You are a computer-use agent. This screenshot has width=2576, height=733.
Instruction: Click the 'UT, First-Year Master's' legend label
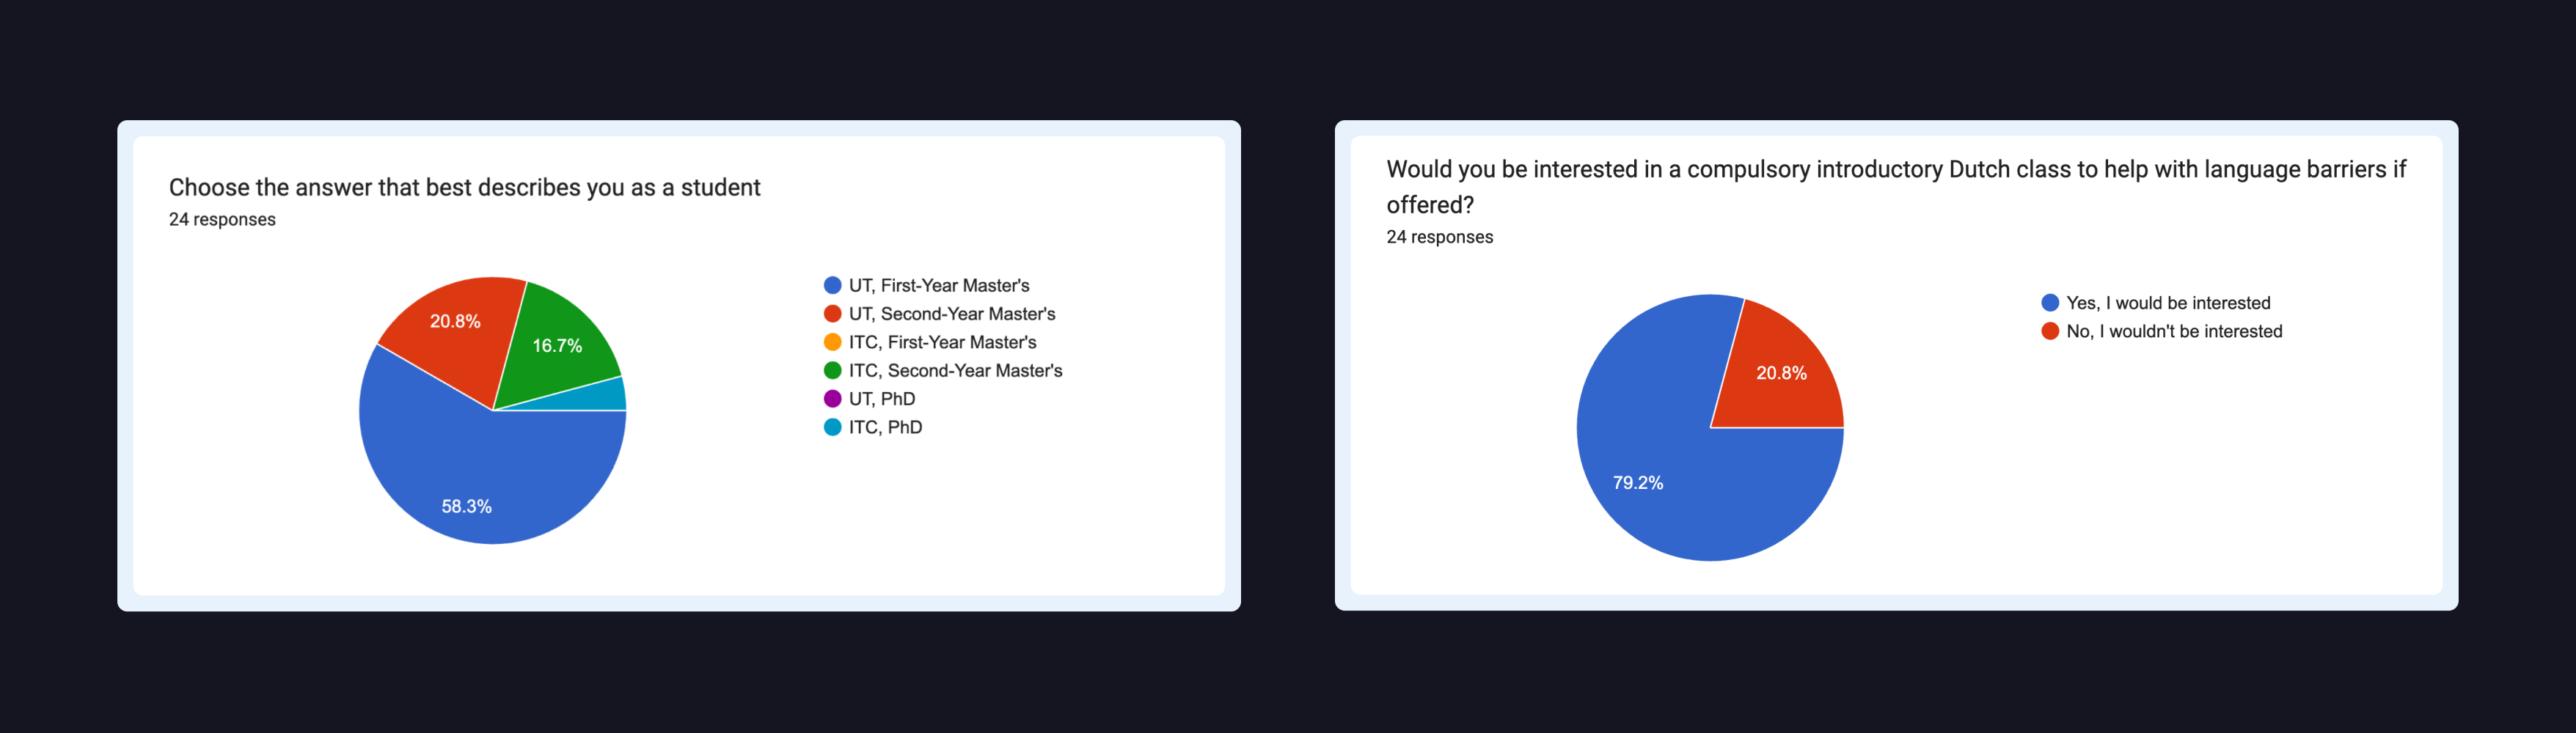point(939,285)
